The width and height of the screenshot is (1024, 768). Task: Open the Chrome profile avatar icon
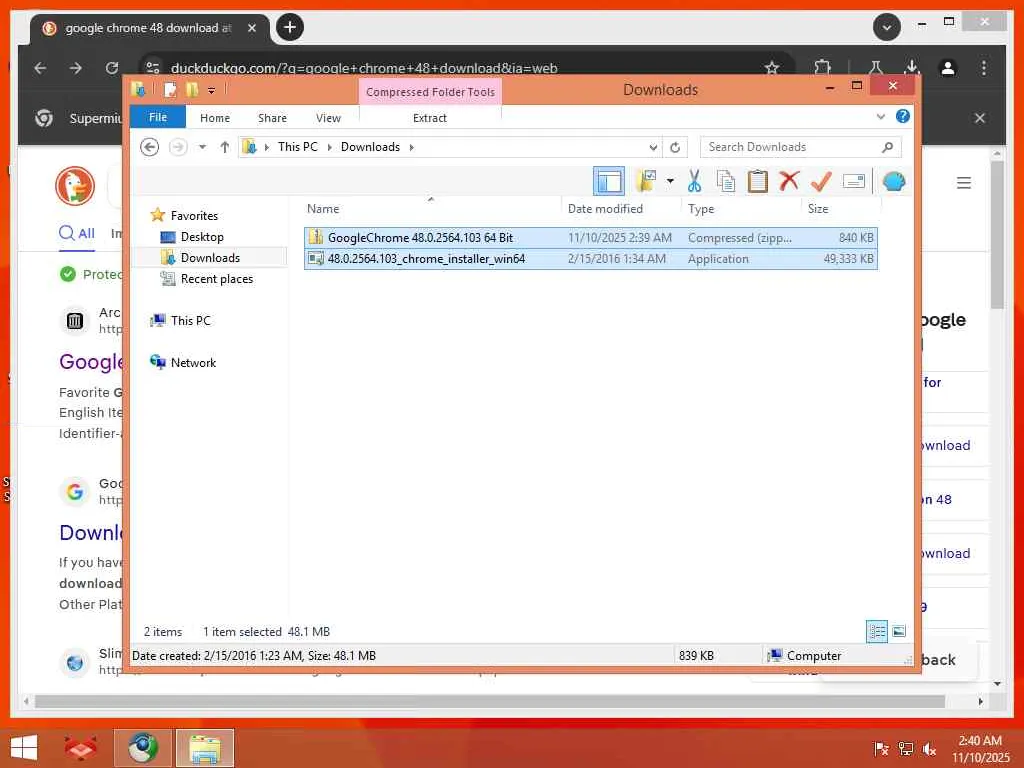[948, 68]
